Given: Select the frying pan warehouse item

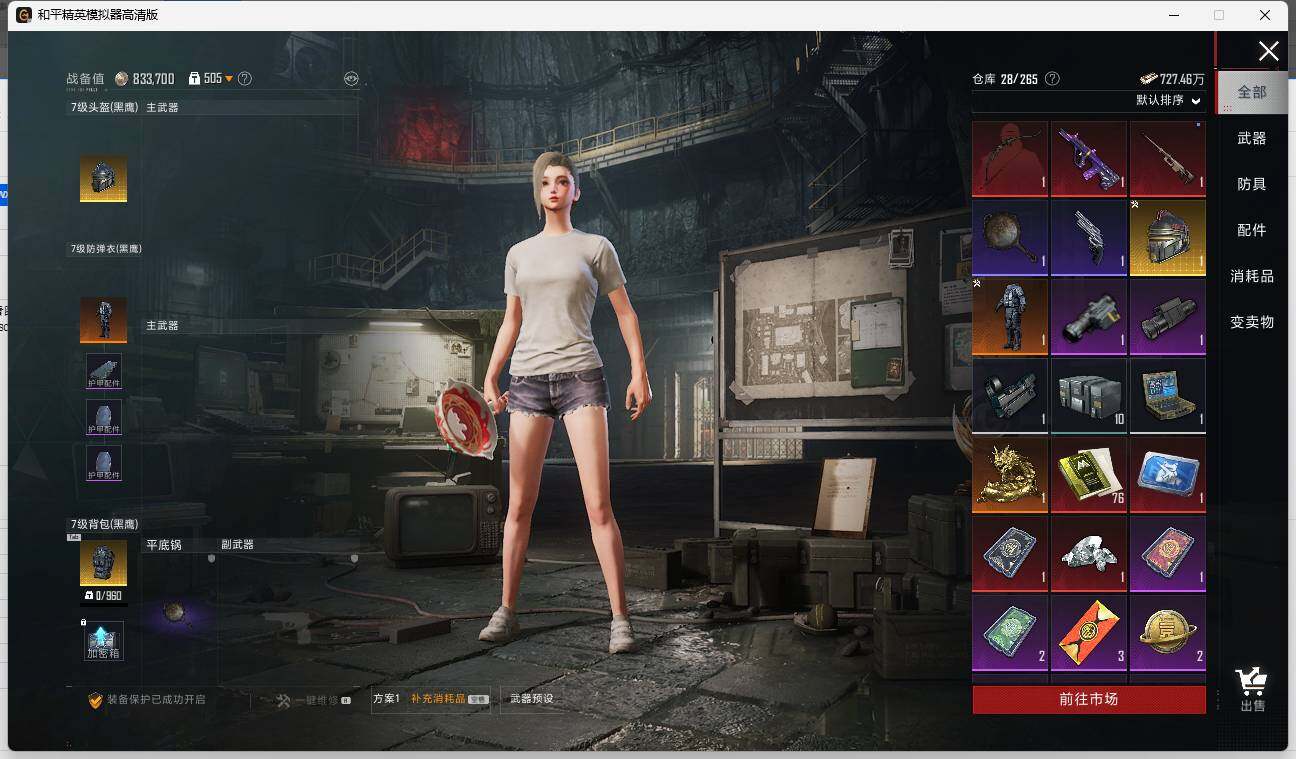Looking at the screenshot, I should [x=1010, y=238].
